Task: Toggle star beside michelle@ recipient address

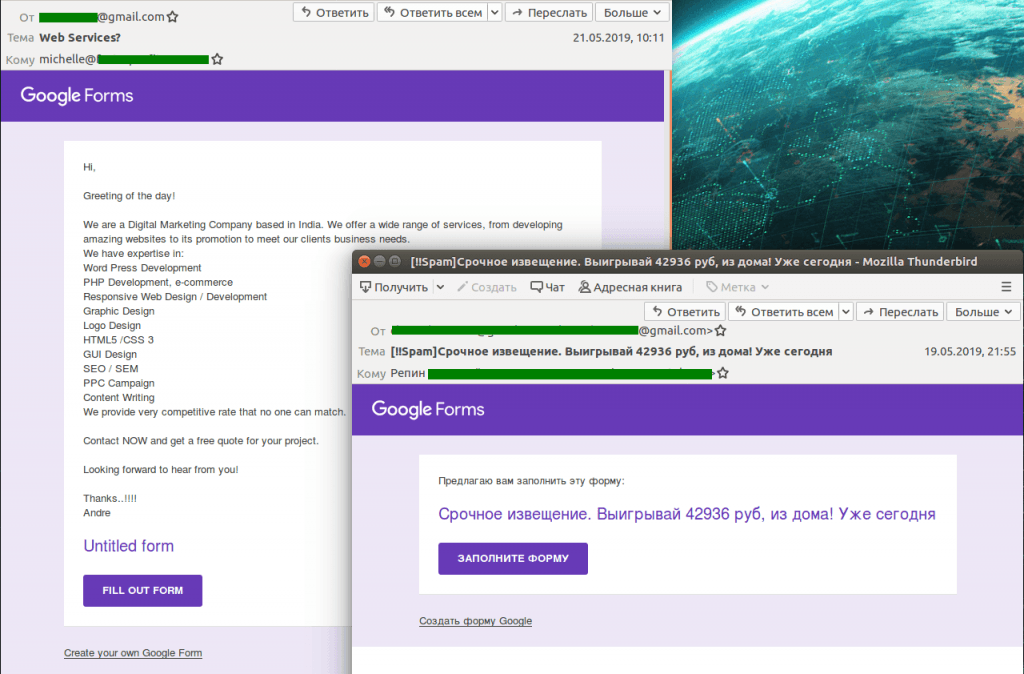Action: click(x=217, y=59)
